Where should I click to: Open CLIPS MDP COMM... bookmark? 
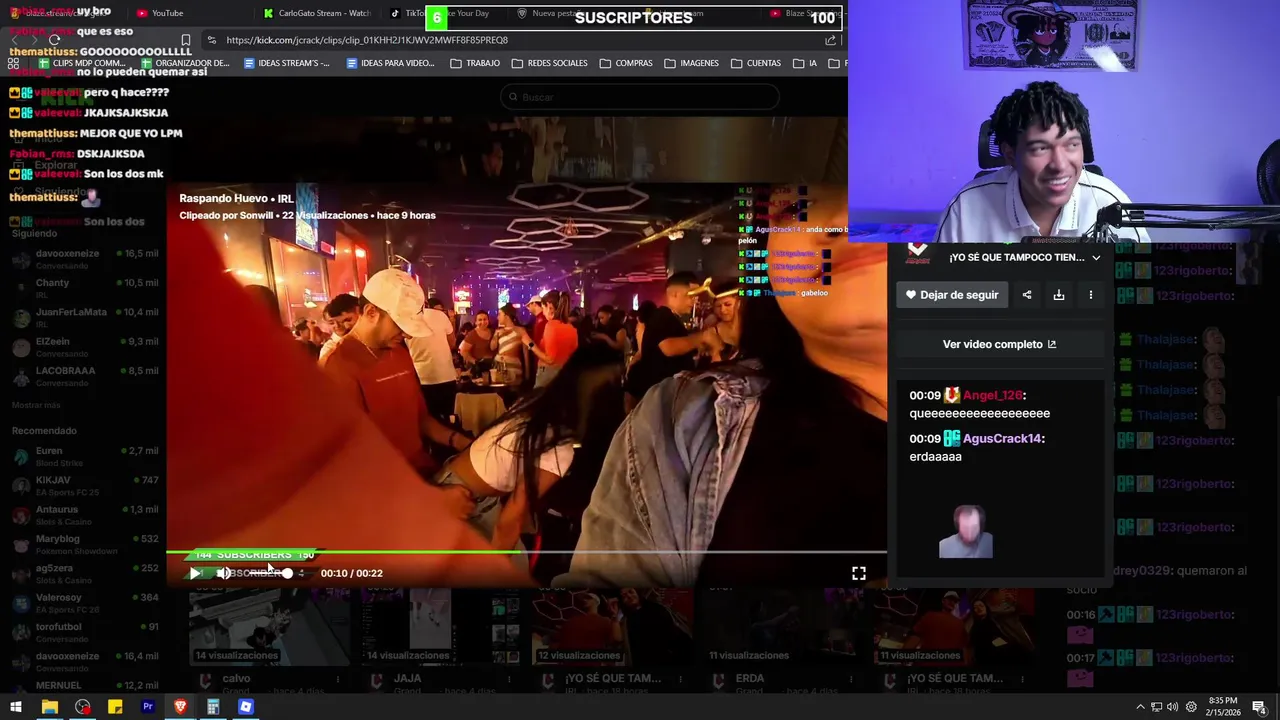(82, 63)
